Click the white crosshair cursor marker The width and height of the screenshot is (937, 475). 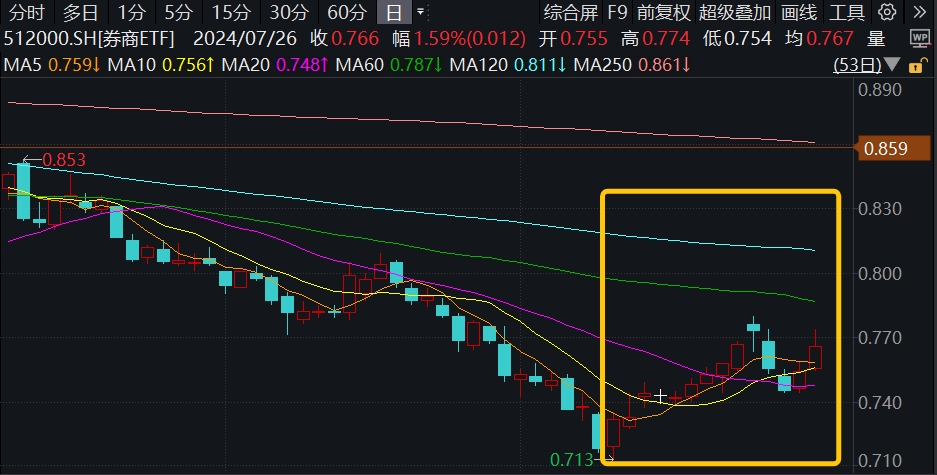[x=660, y=396]
